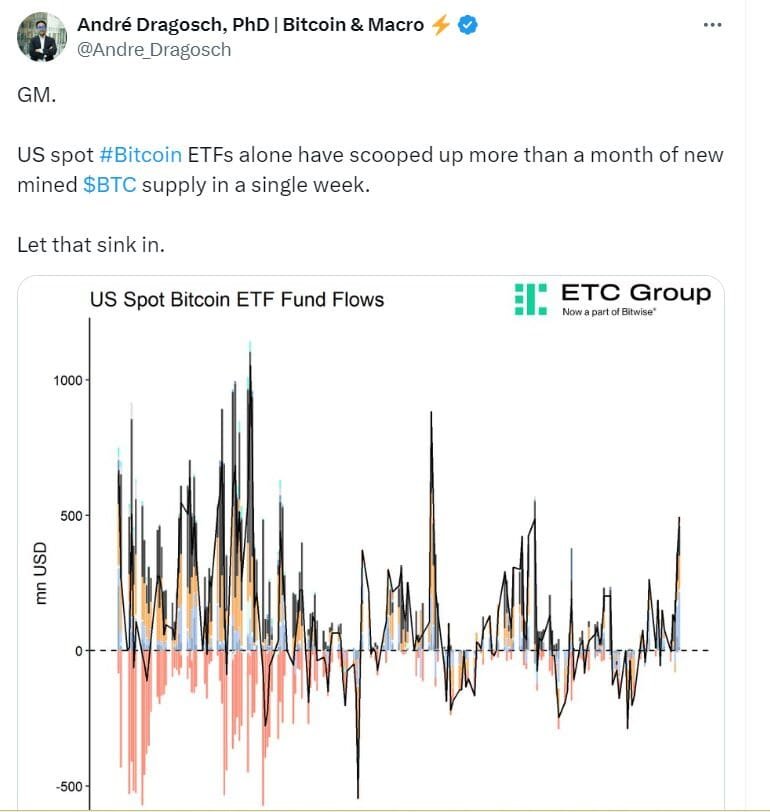Click André Dragosch's circular profile avatar
Screen dimensions: 770x812
click(41, 35)
